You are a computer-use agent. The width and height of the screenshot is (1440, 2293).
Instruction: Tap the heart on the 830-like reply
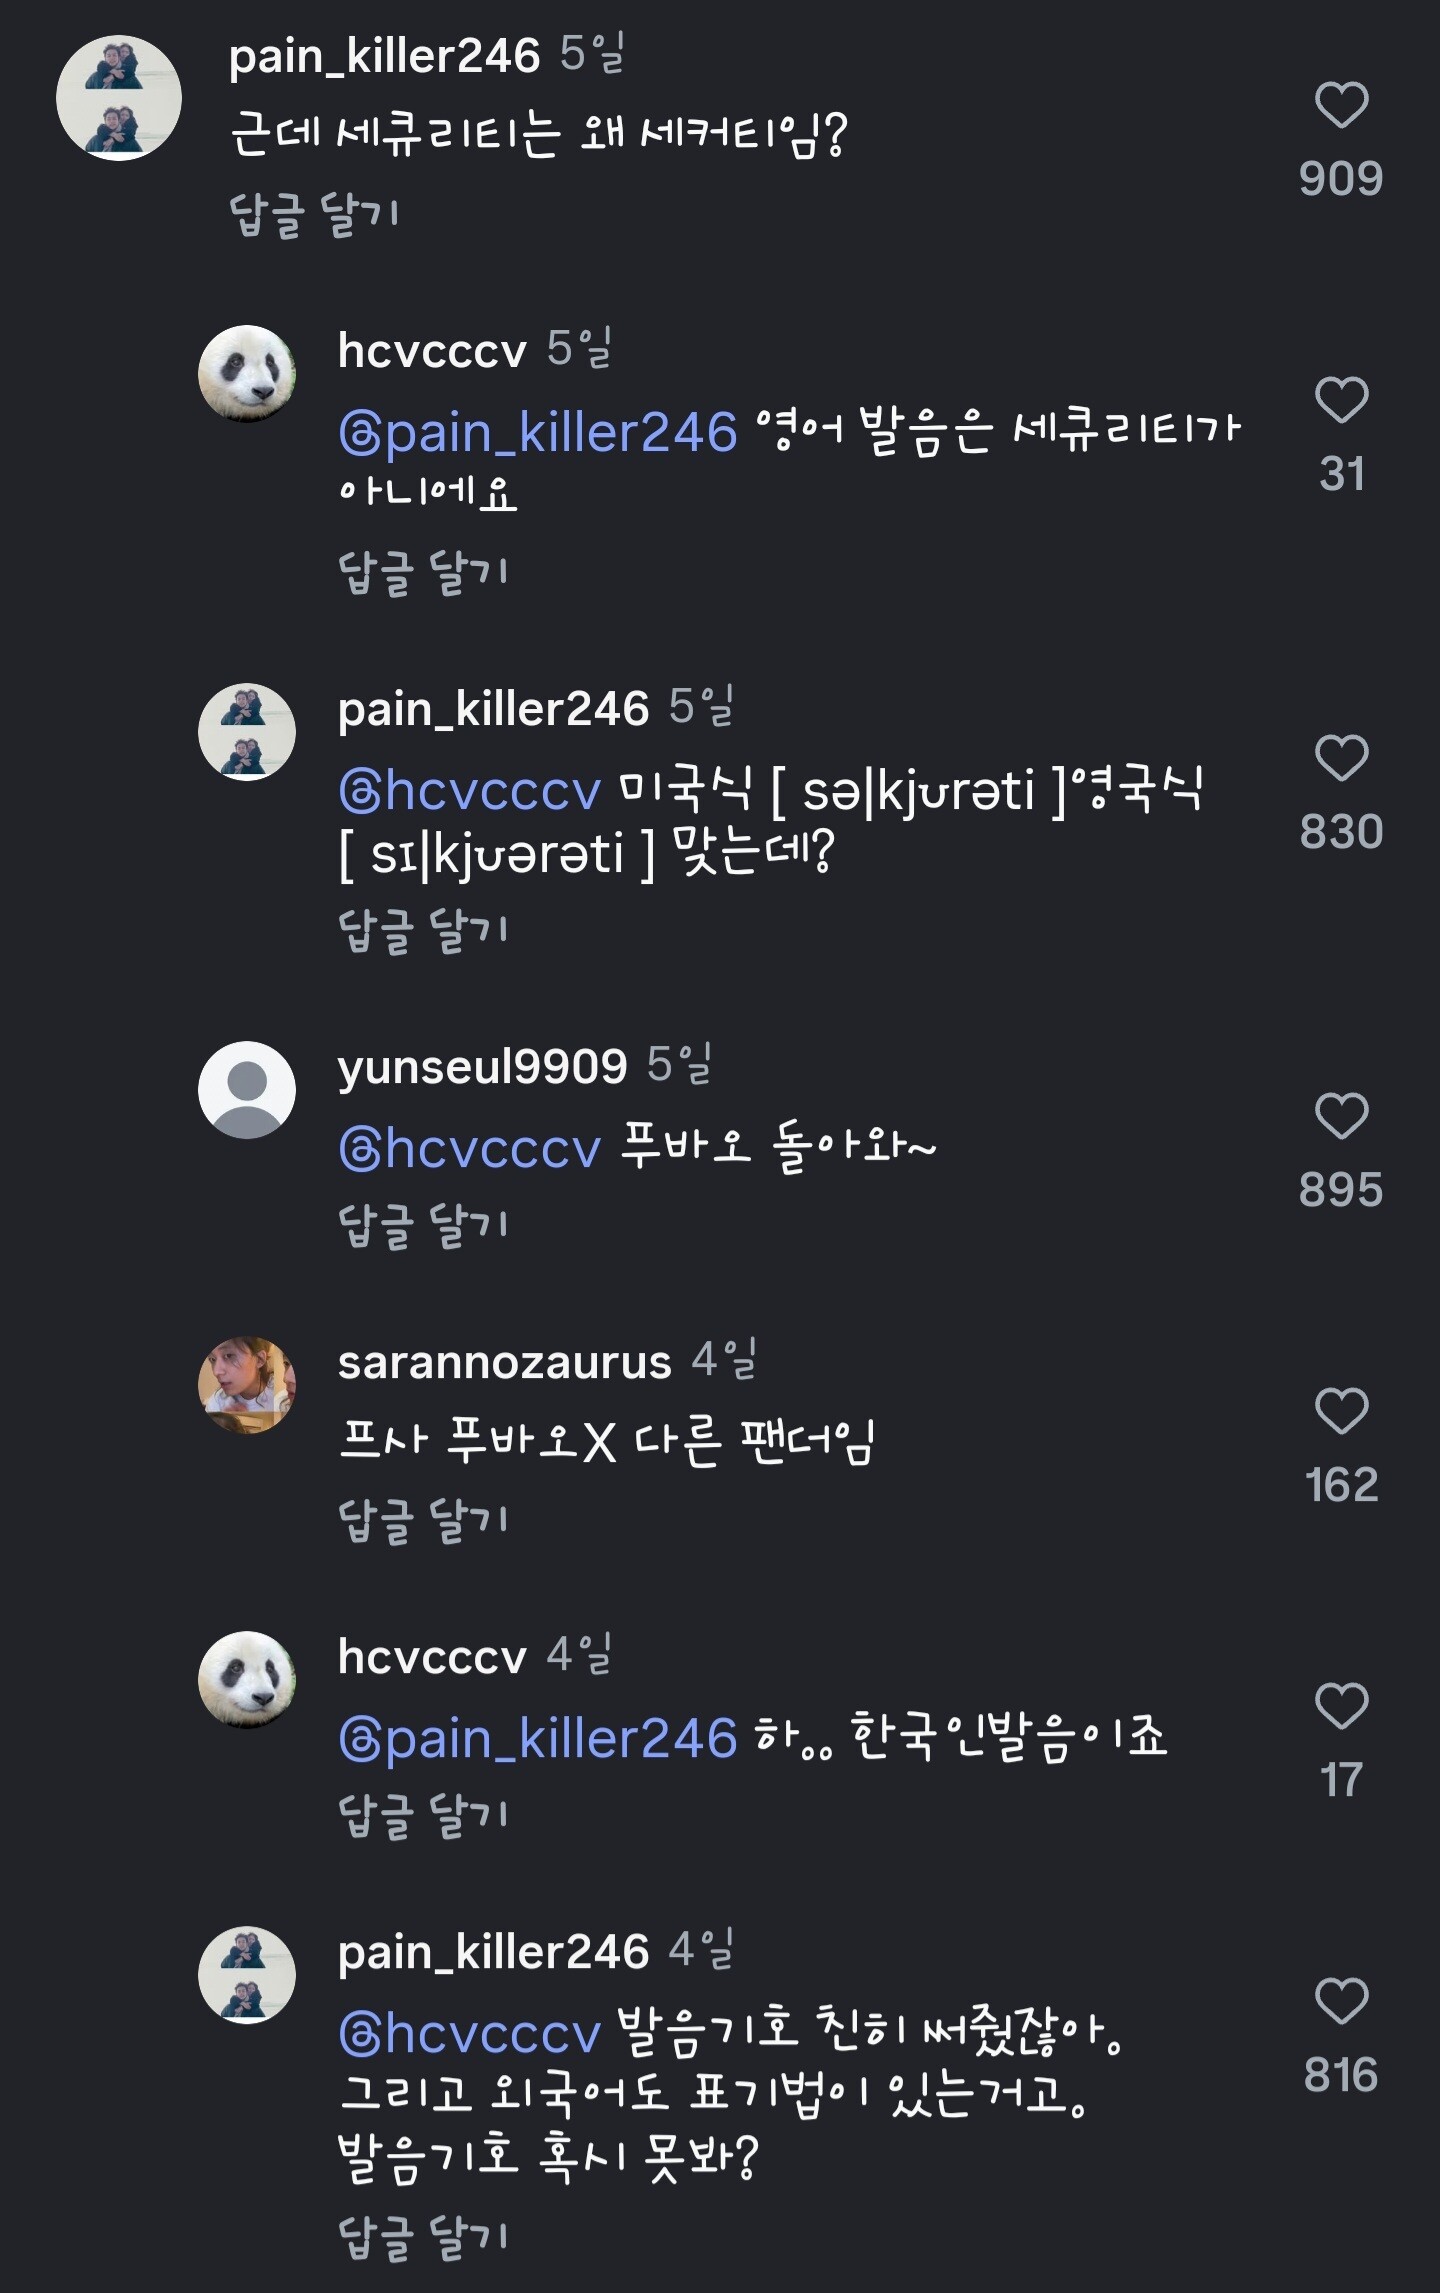[1340, 758]
